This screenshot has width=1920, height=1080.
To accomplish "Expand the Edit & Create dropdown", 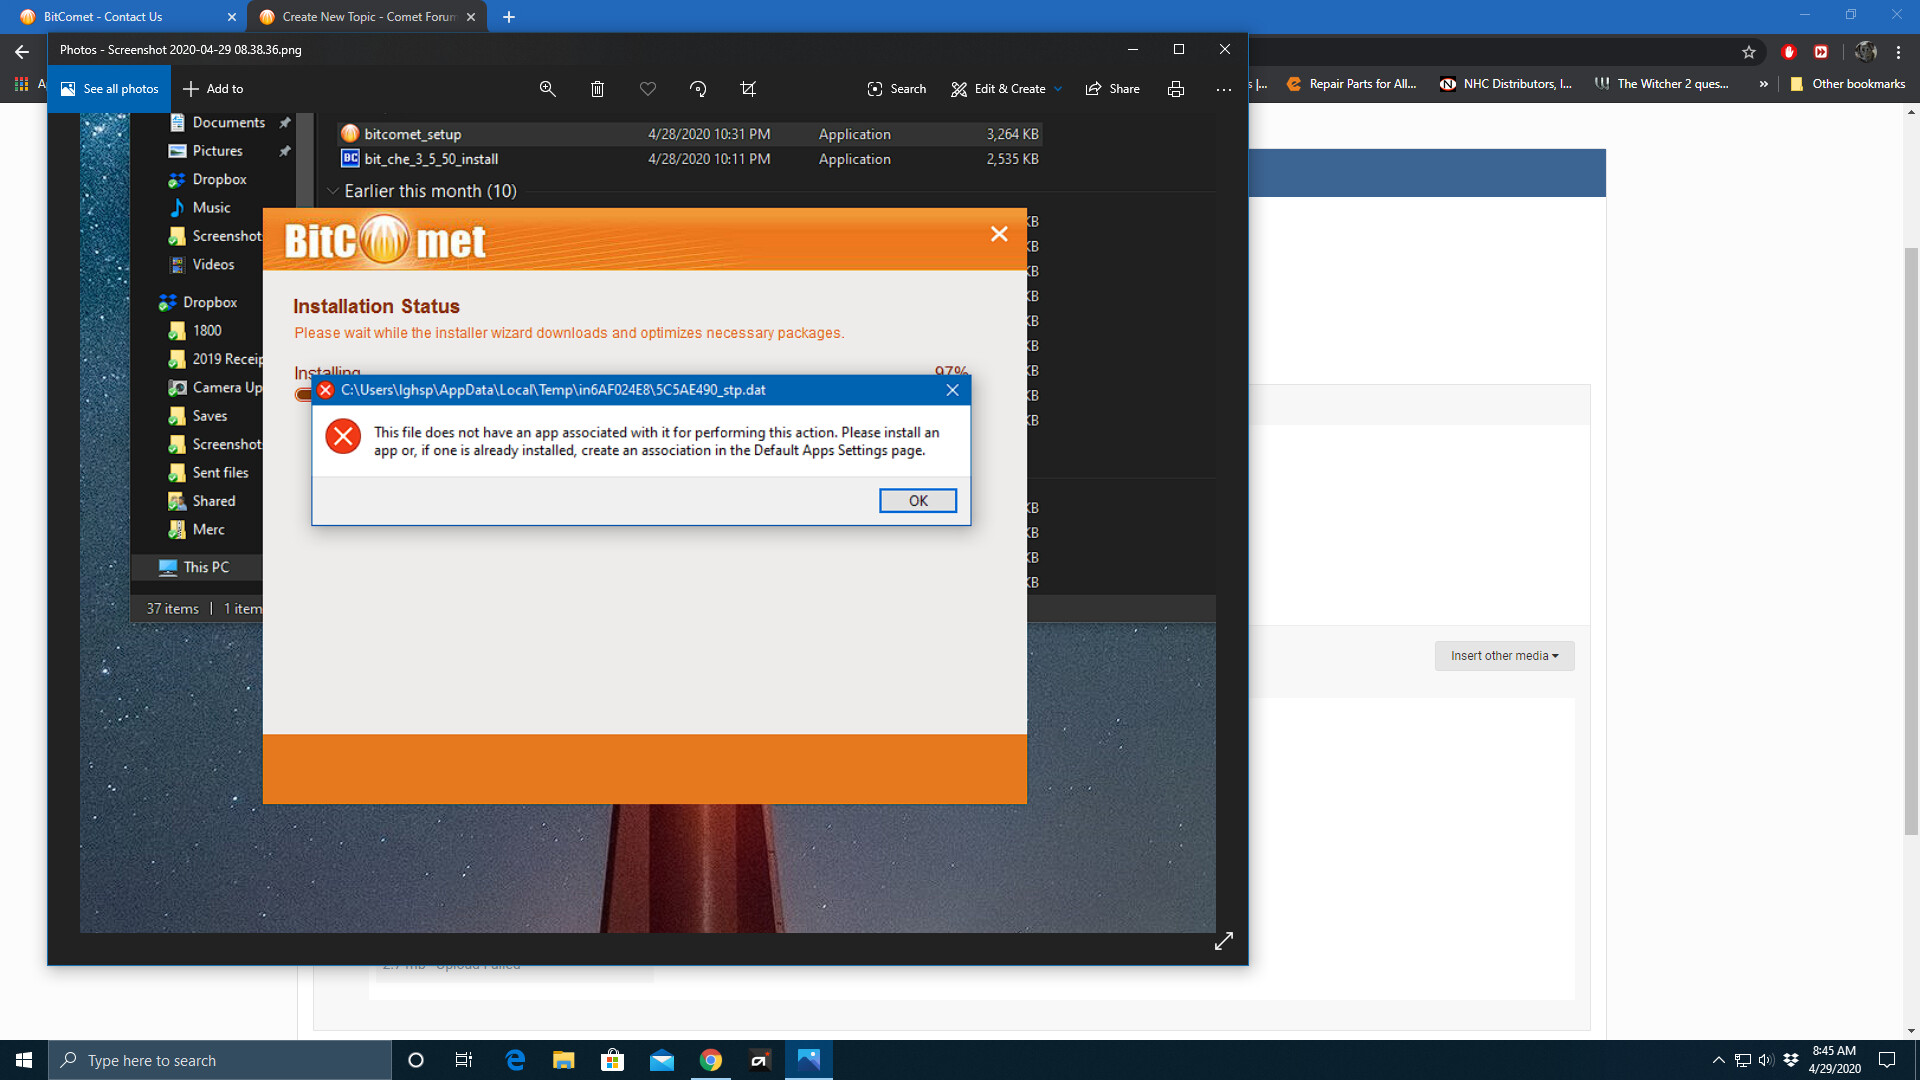I will tap(1005, 89).
